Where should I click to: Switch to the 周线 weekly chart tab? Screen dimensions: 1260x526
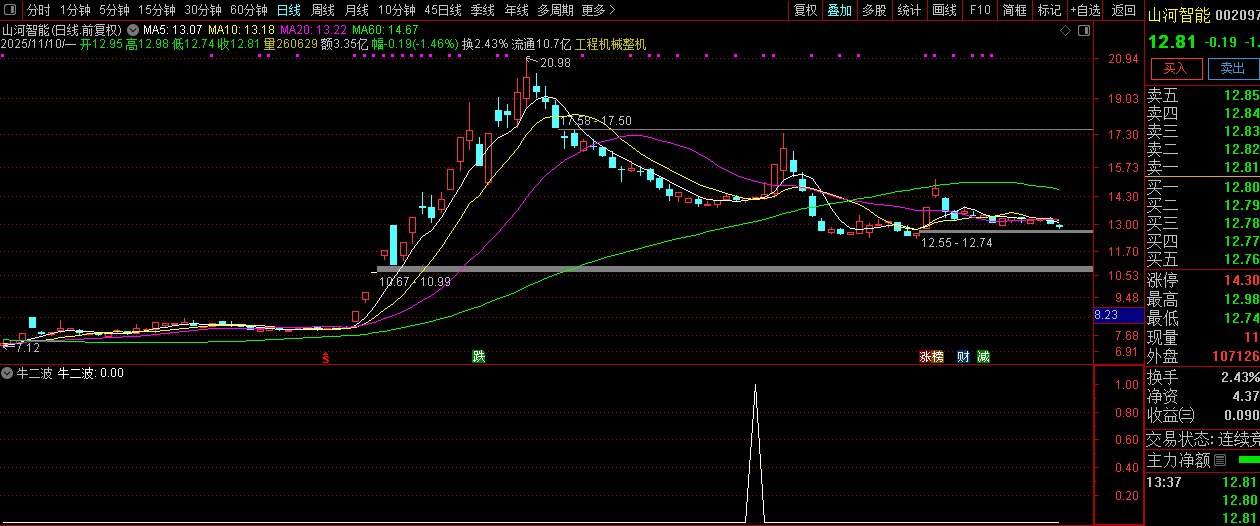click(322, 10)
